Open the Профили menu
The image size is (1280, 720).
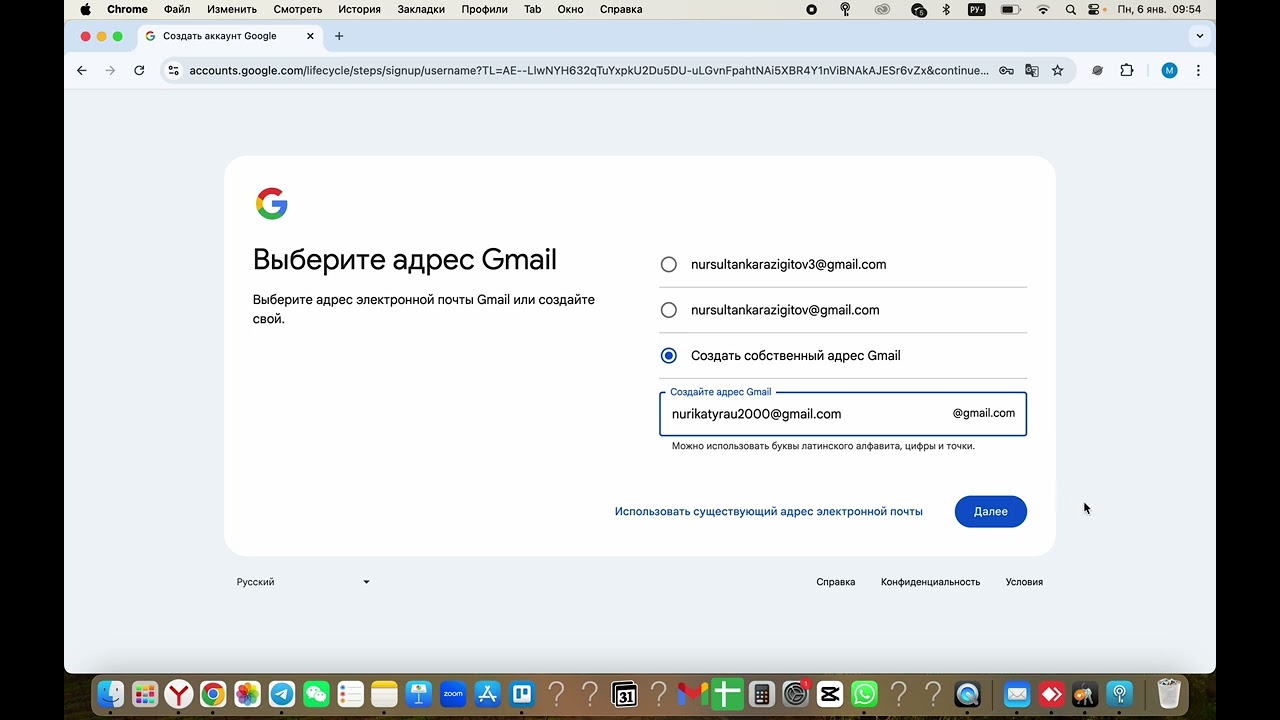pyautogui.click(x=485, y=9)
